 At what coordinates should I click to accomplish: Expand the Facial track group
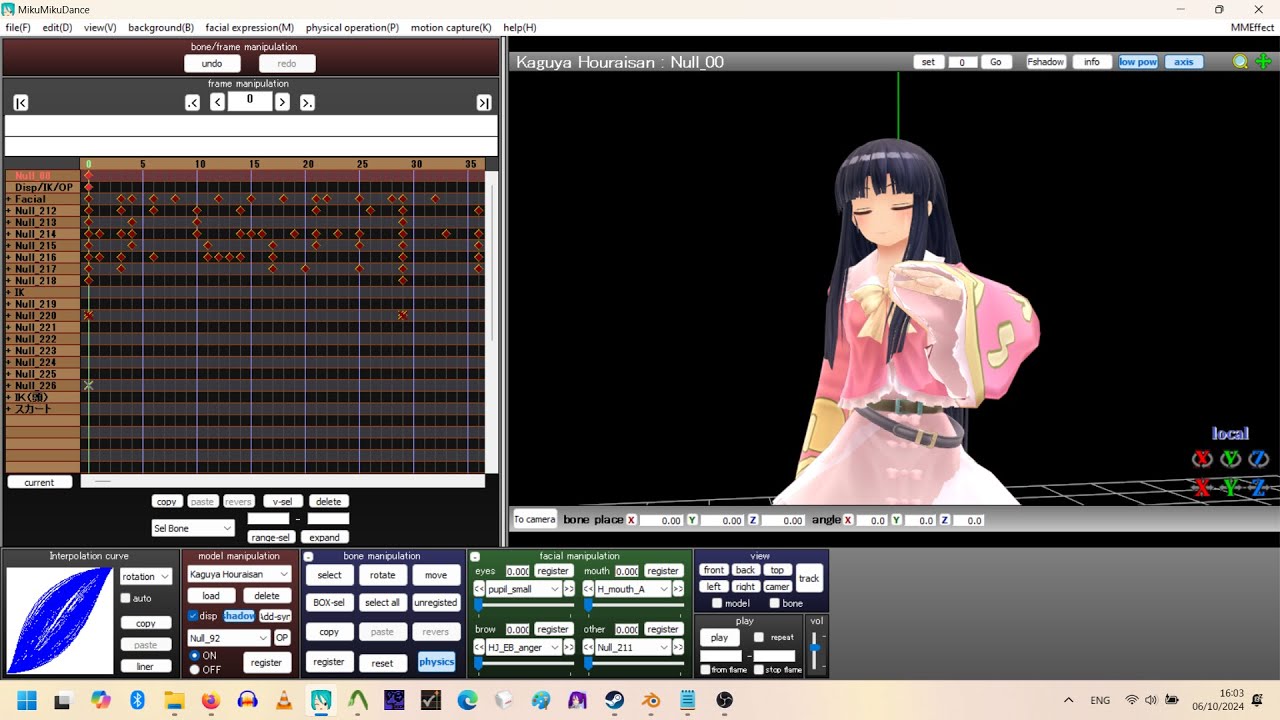click(9, 199)
